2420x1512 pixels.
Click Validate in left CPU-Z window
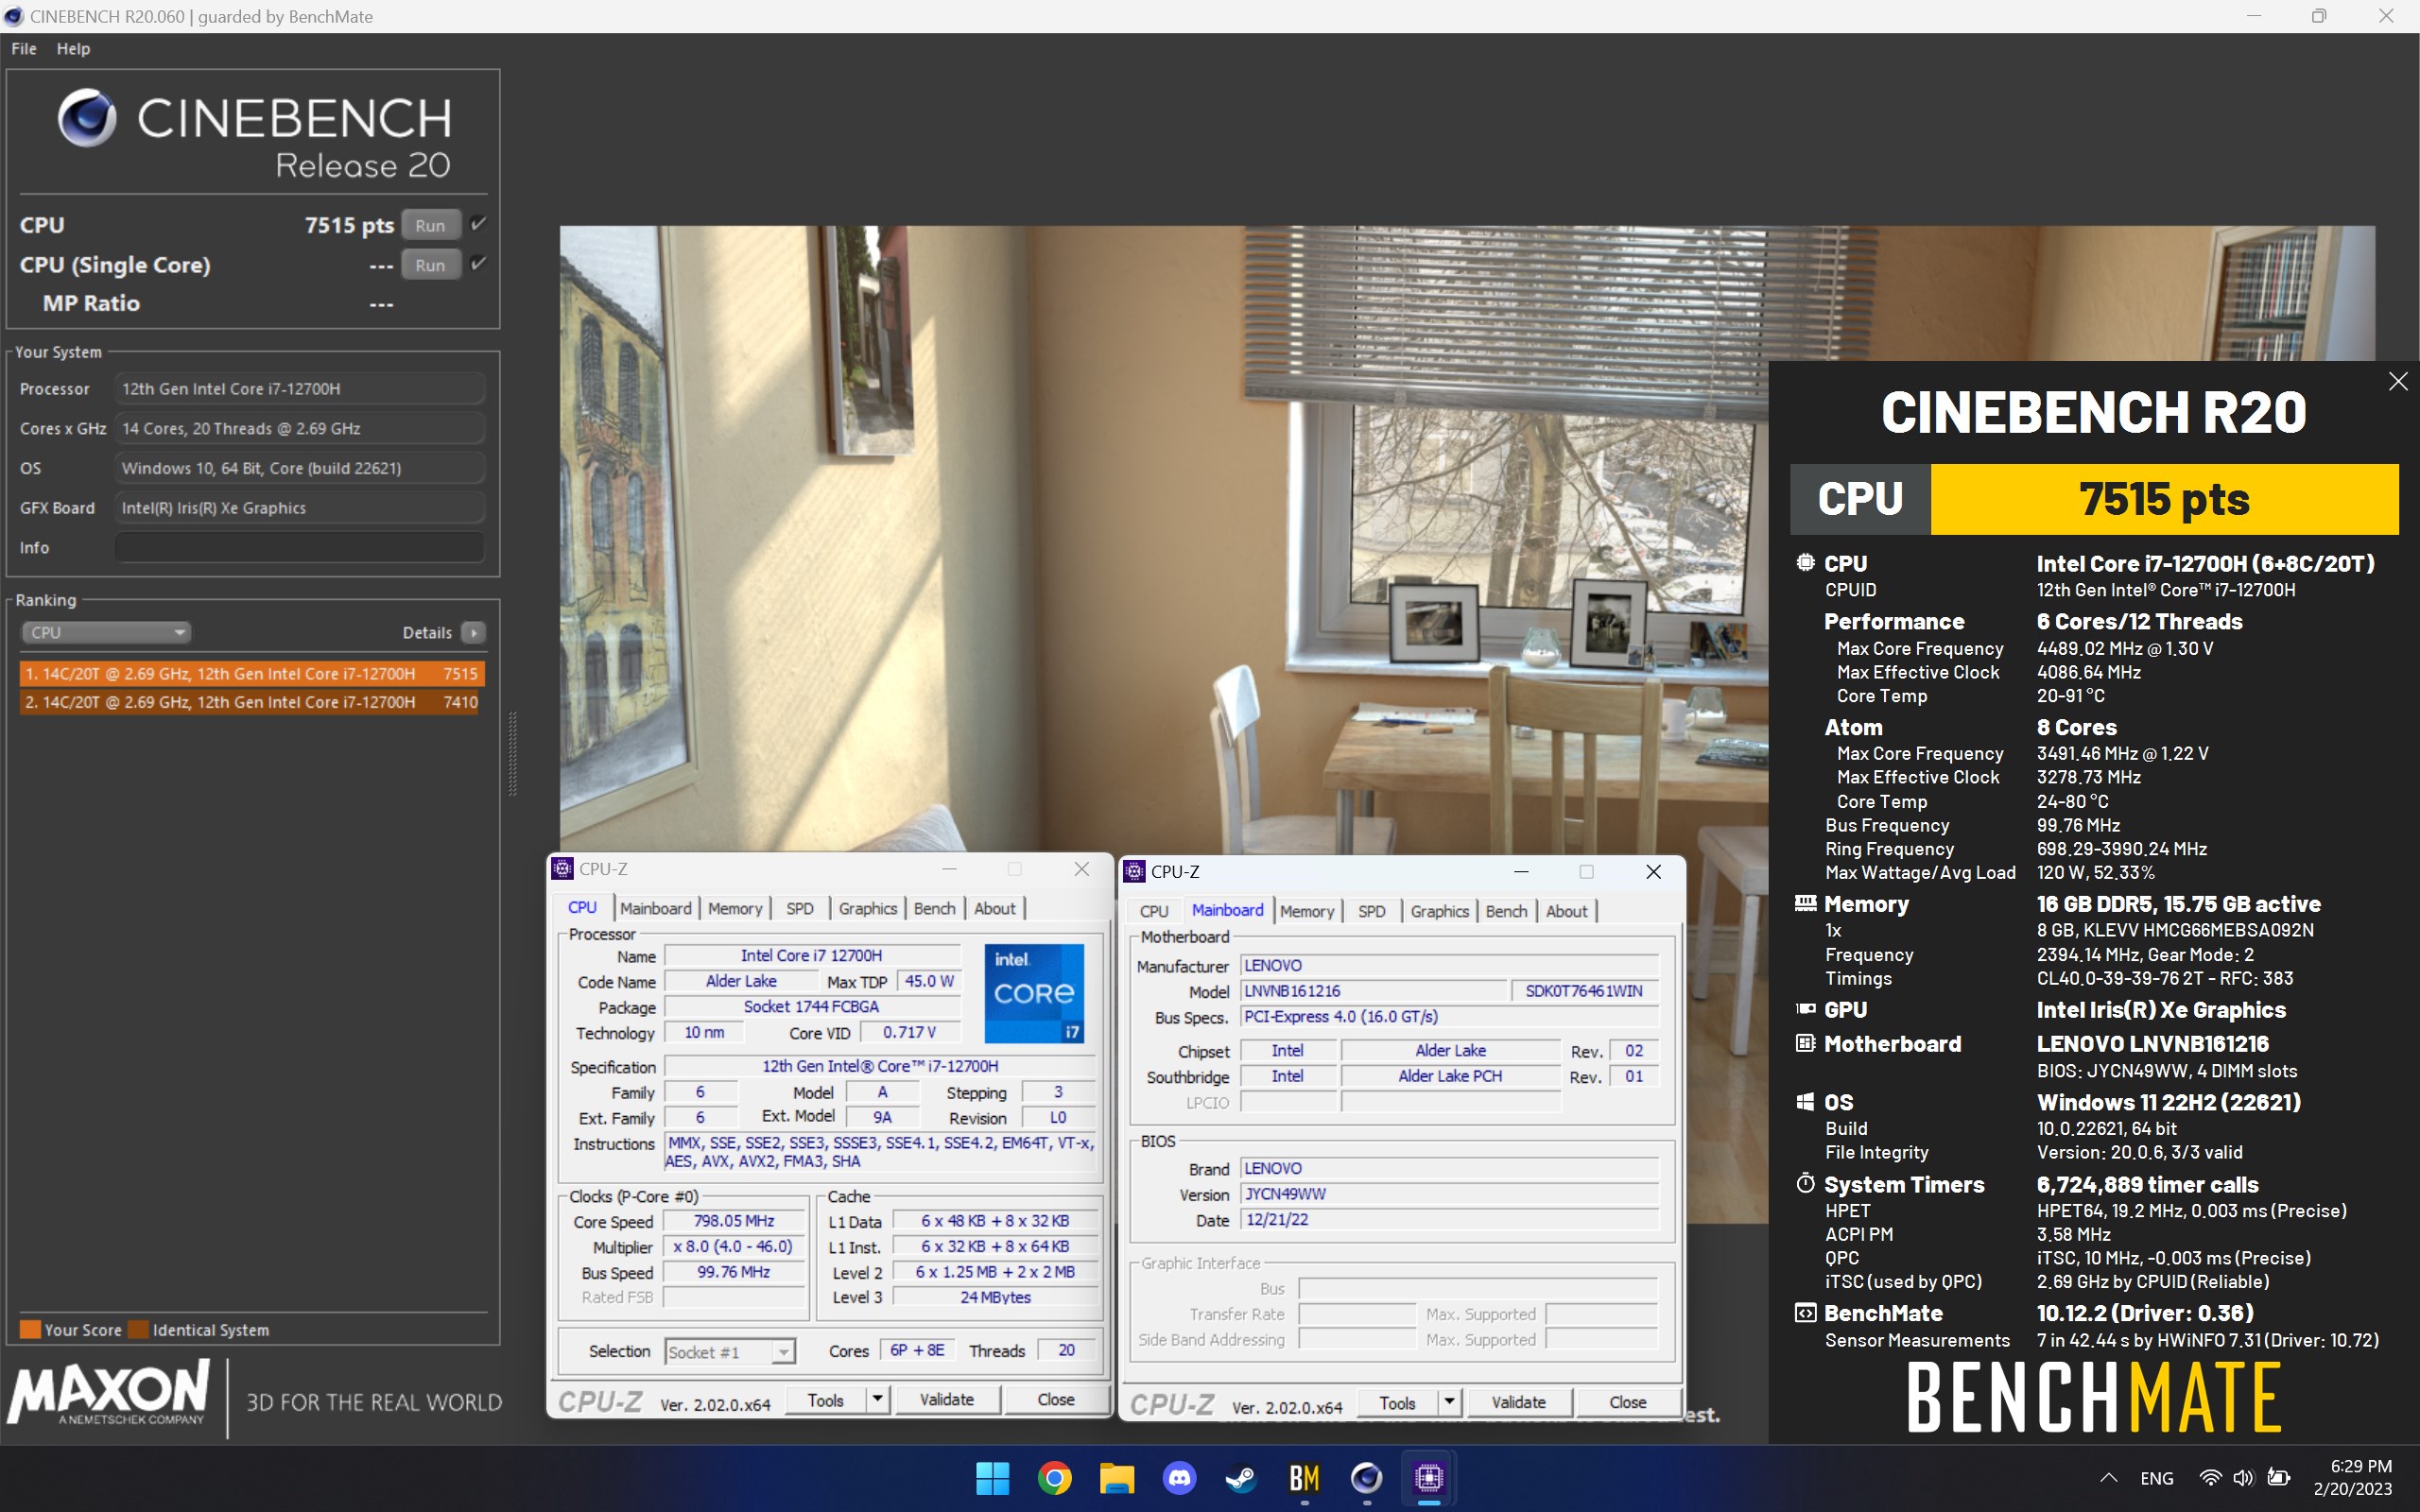[x=946, y=1400]
